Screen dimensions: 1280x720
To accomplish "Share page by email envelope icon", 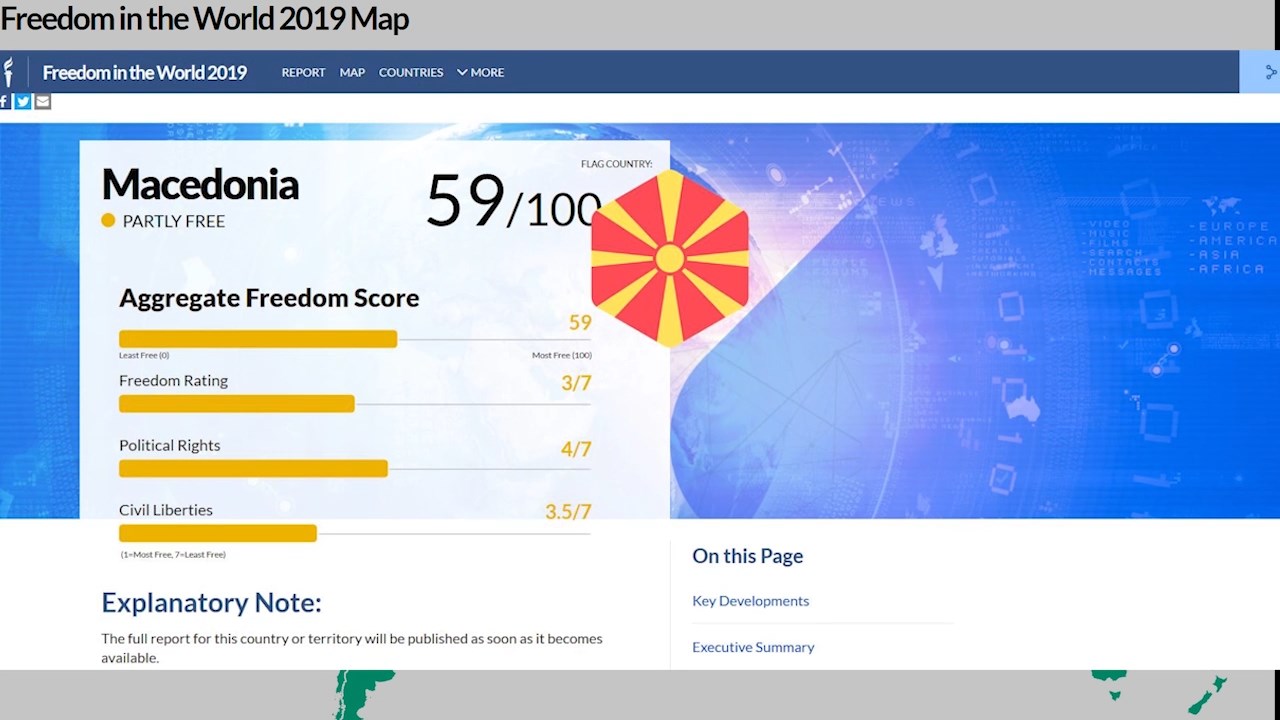I will pos(42,101).
